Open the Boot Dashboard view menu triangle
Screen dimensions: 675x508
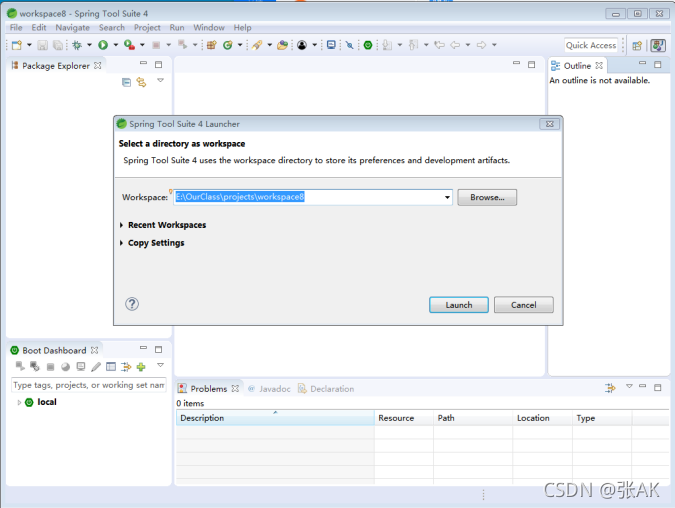click(x=160, y=366)
